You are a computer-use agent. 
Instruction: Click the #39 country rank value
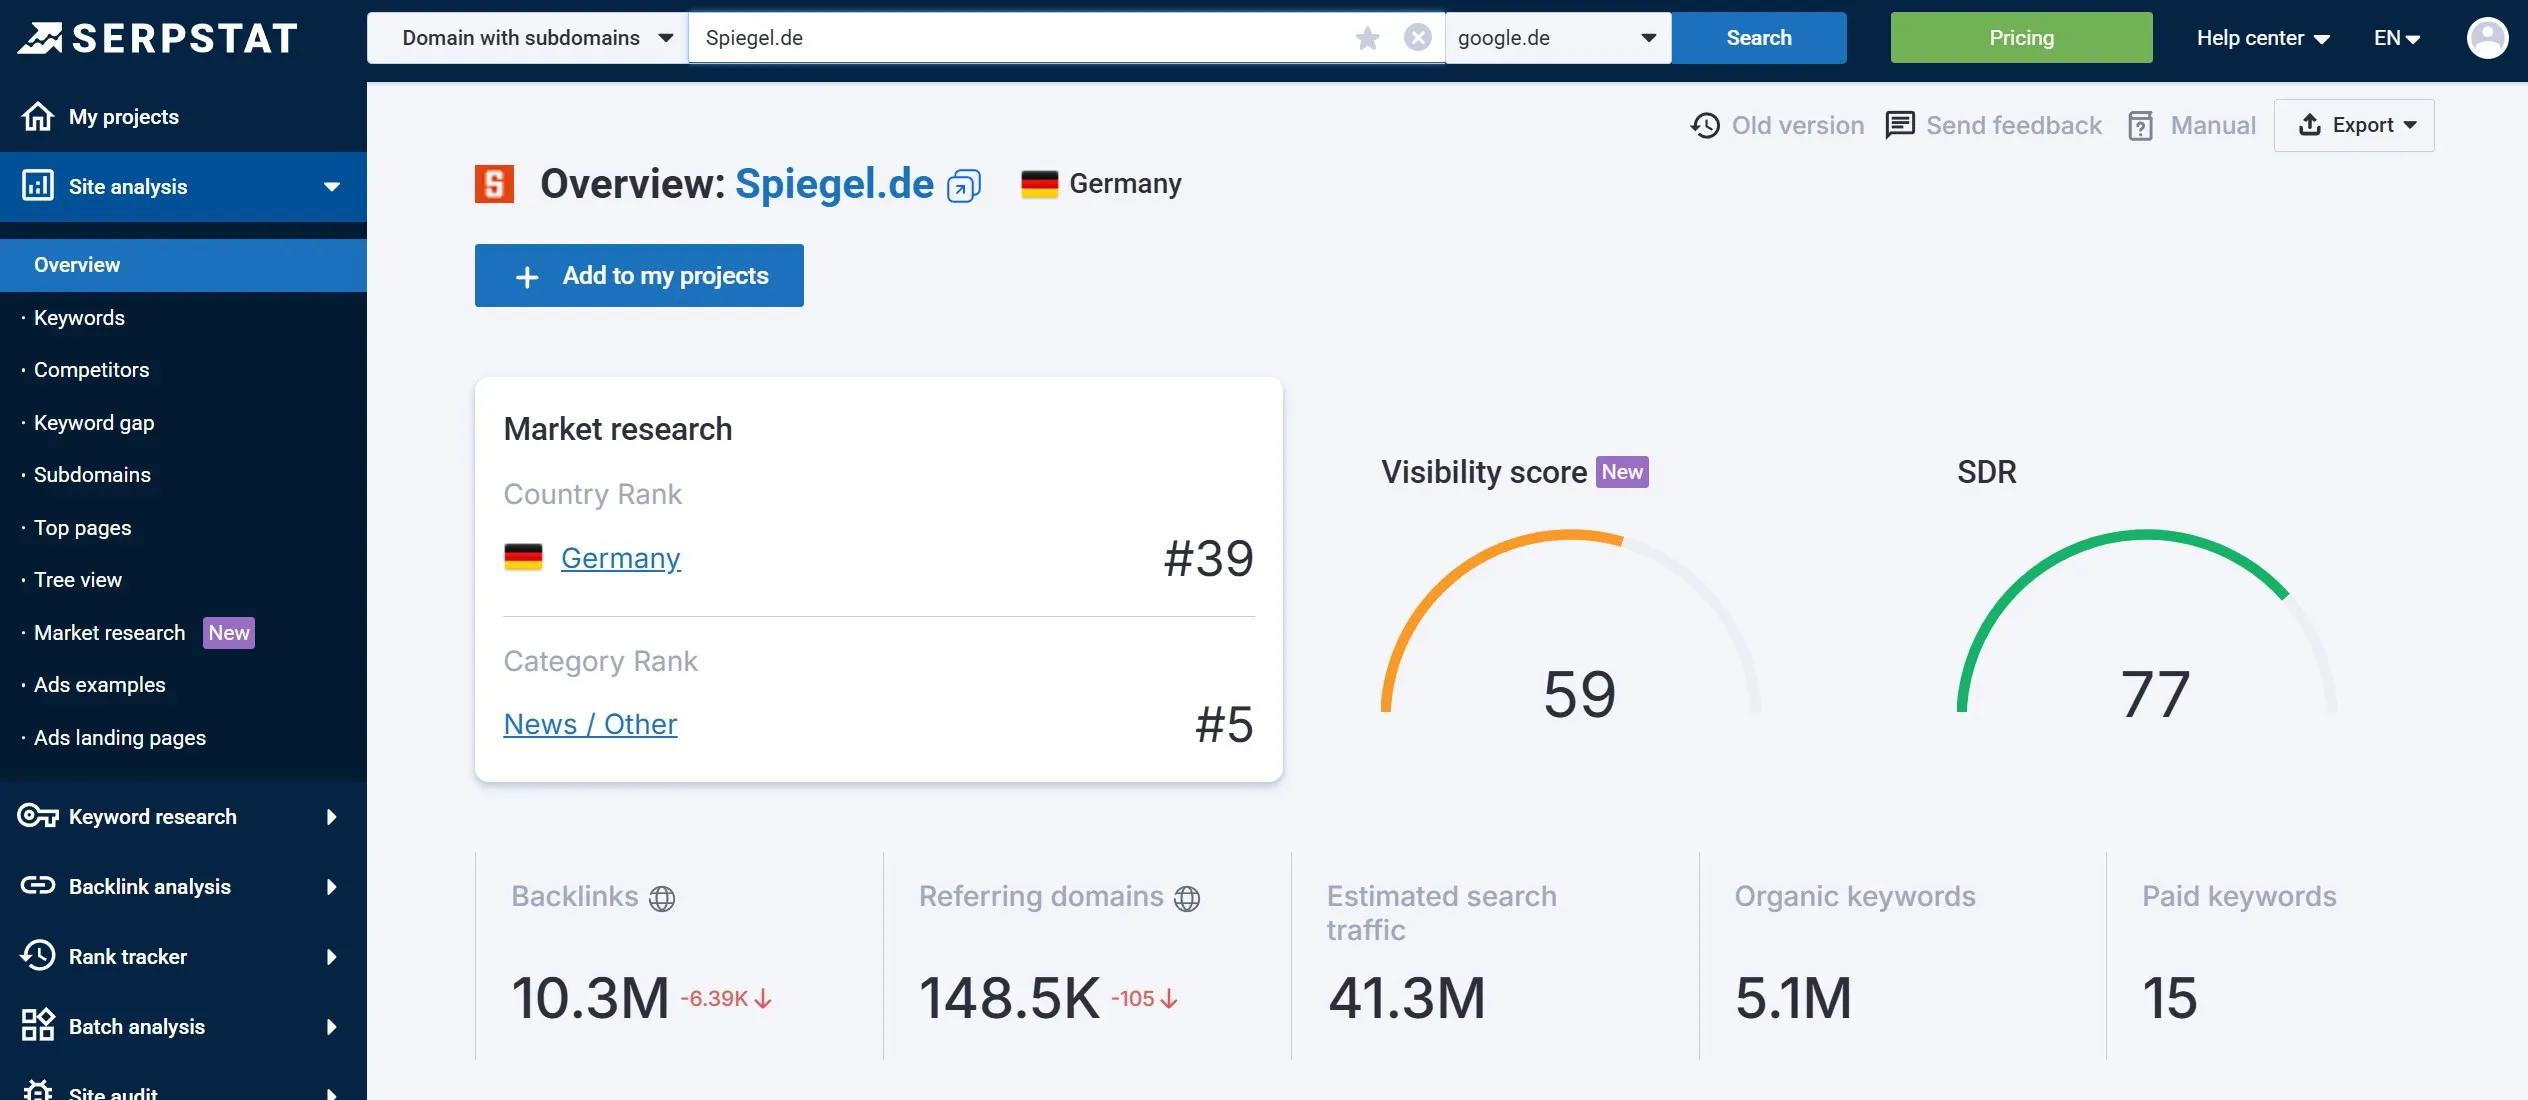(1208, 558)
